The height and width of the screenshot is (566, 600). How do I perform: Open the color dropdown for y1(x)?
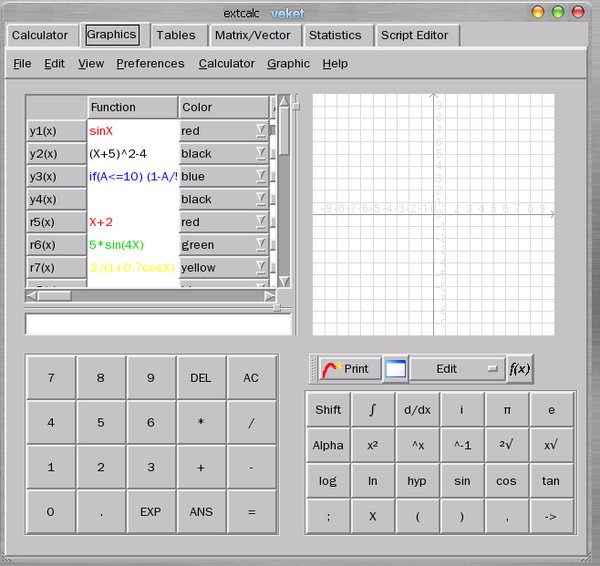[260, 130]
